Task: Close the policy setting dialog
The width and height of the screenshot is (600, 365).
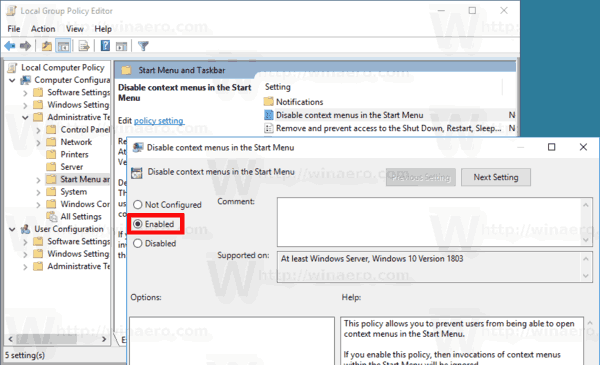Action: [583, 147]
